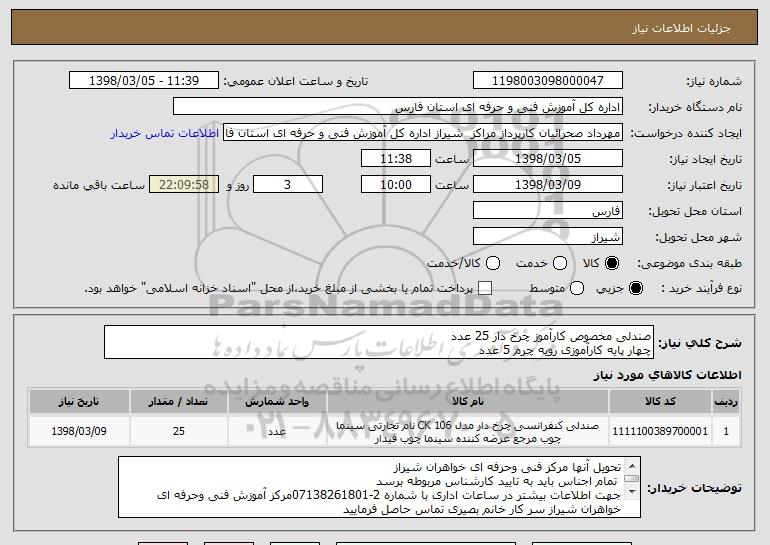Screen dimensions: 770x545
Task: Click the general need description textbox
Action: (x=379, y=342)
